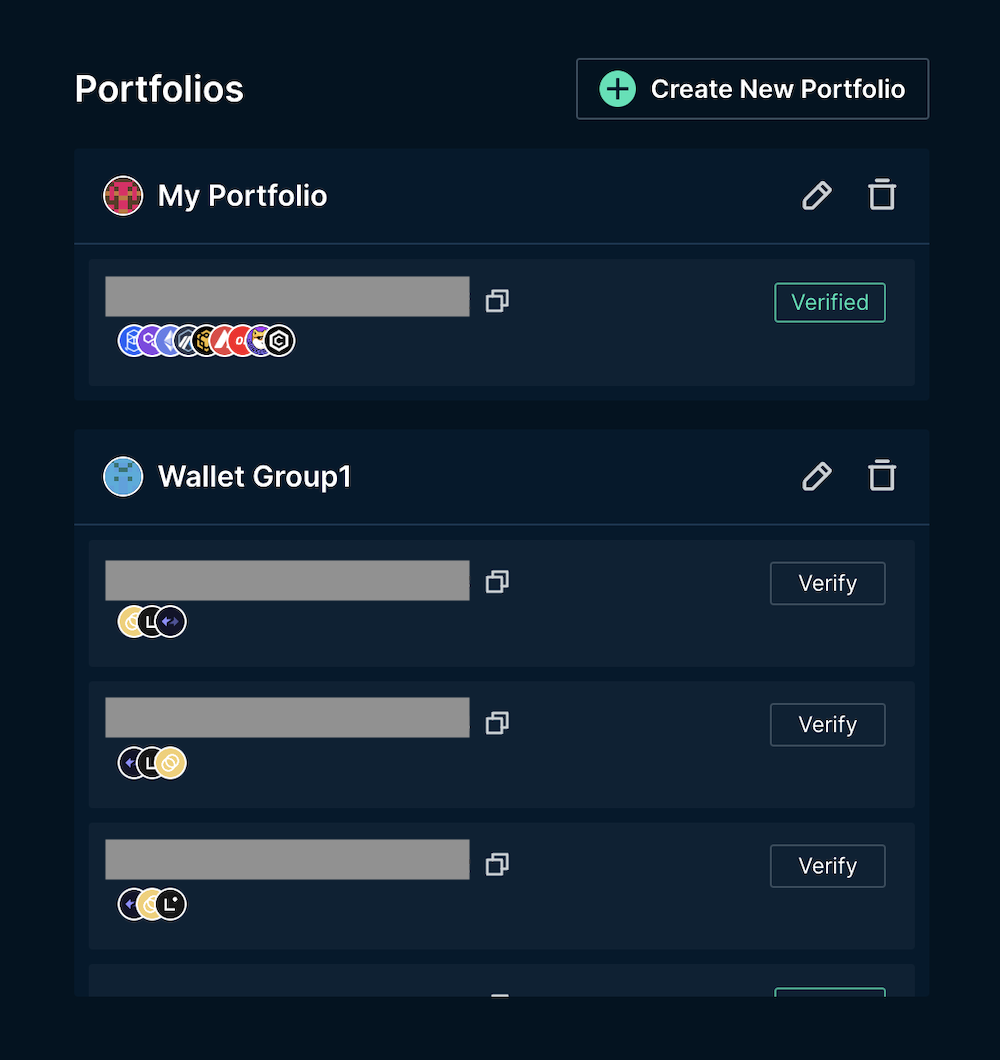Image resolution: width=1000 pixels, height=1060 pixels.
Task: Edit the My Portfolio name
Action: (x=816, y=195)
